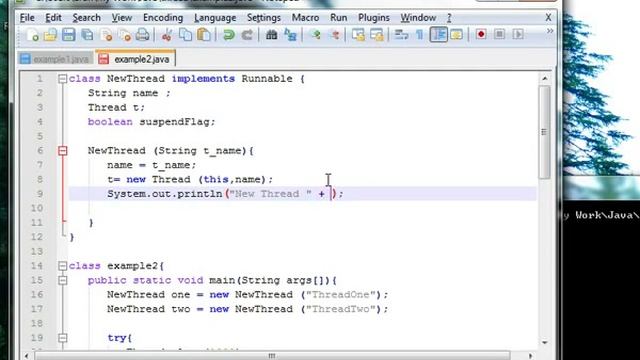Save the document with the floppy icon
The width and height of the screenshot is (640, 360).
coord(69,35)
